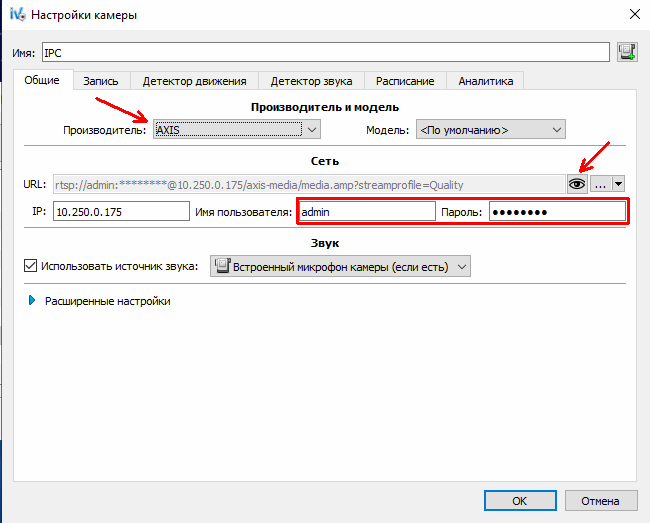Click the add camera icon beside name field
650x523 pixels.
pyautogui.click(x=627, y=52)
